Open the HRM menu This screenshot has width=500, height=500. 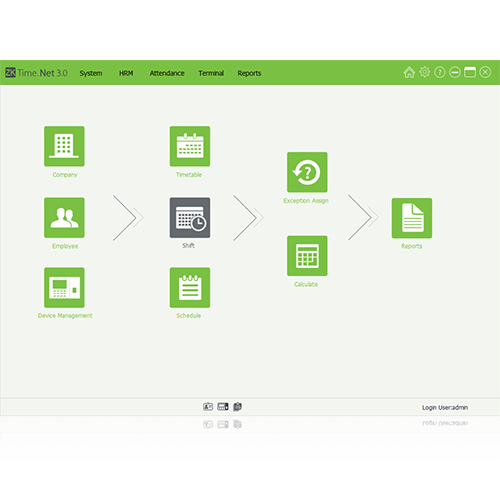(x=126, y=73)
